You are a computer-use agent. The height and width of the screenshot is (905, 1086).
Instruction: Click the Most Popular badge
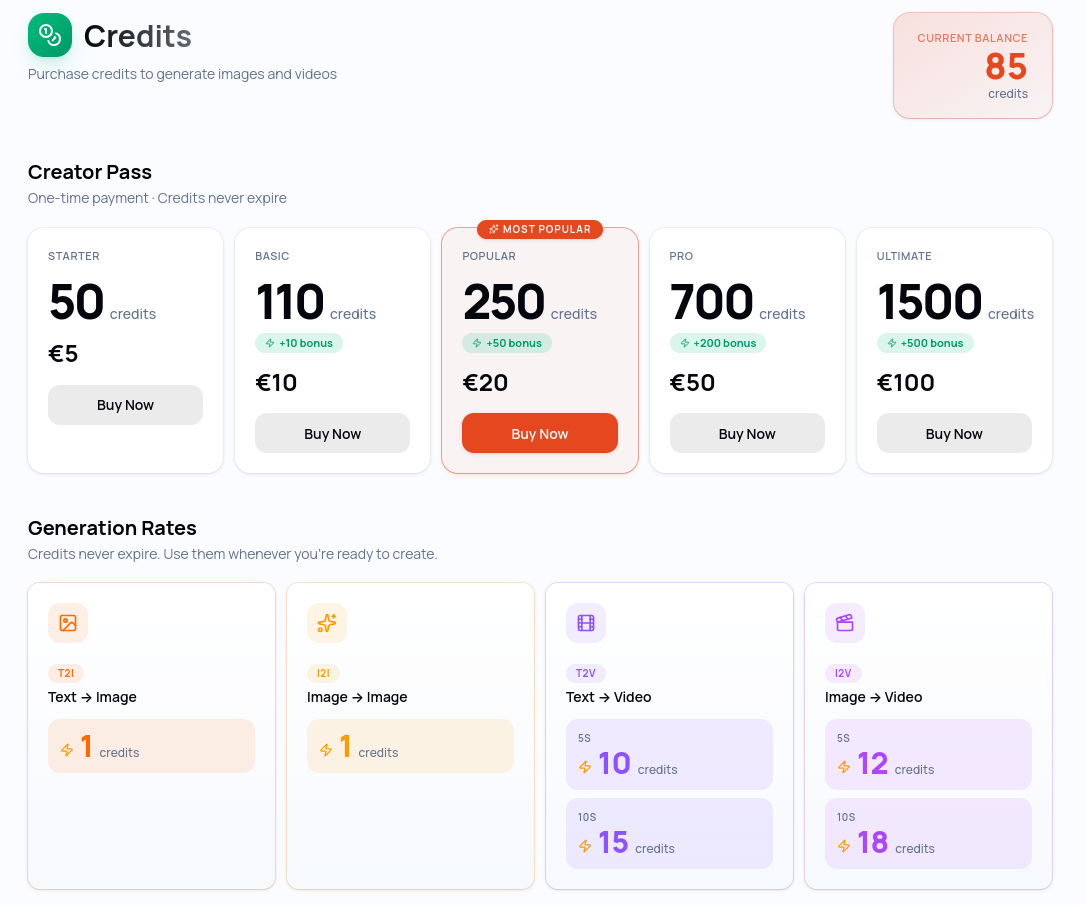coord(540,229)
